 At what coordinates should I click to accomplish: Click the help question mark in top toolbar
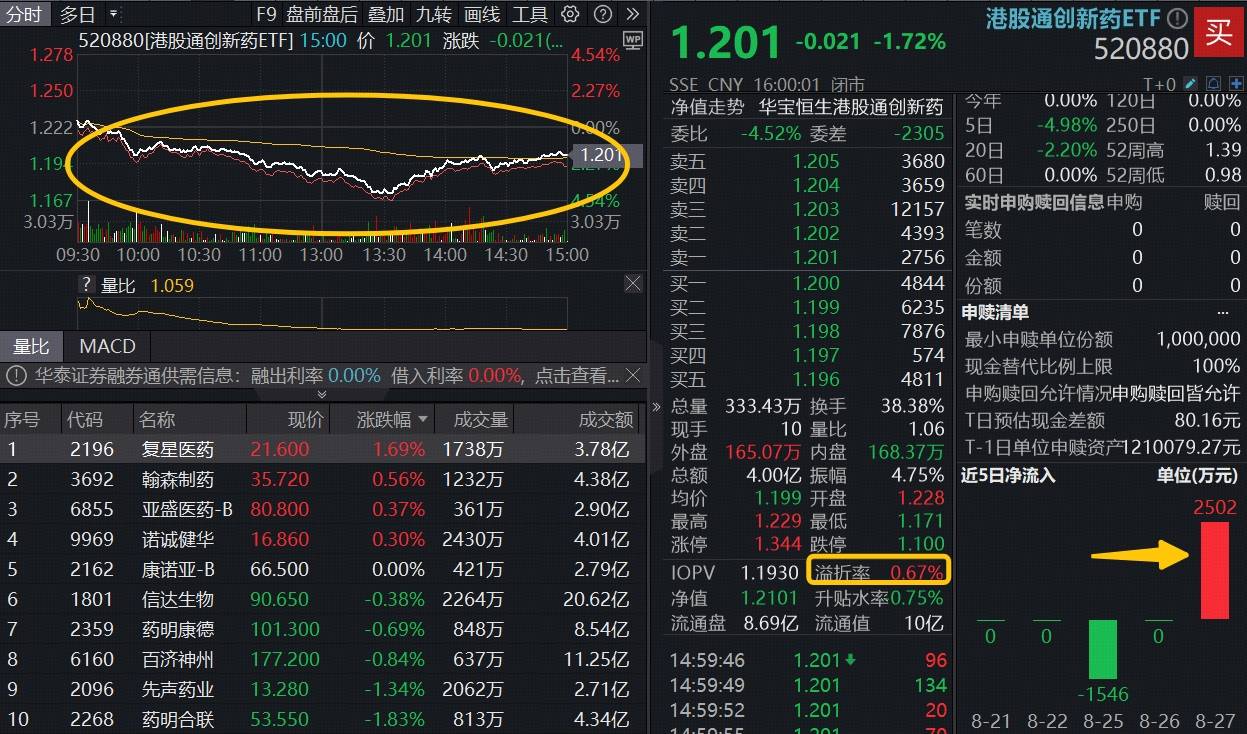(602, 14)
